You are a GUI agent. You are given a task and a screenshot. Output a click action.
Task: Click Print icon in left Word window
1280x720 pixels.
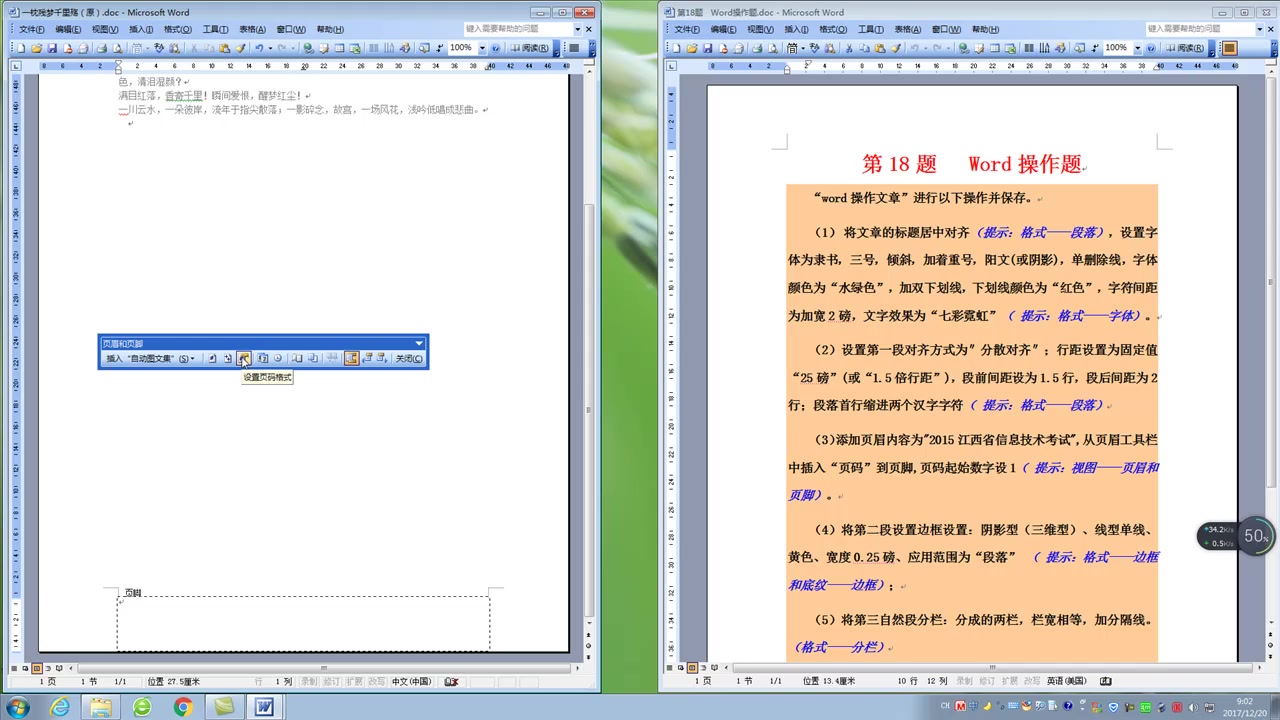[x=102, y=48]
